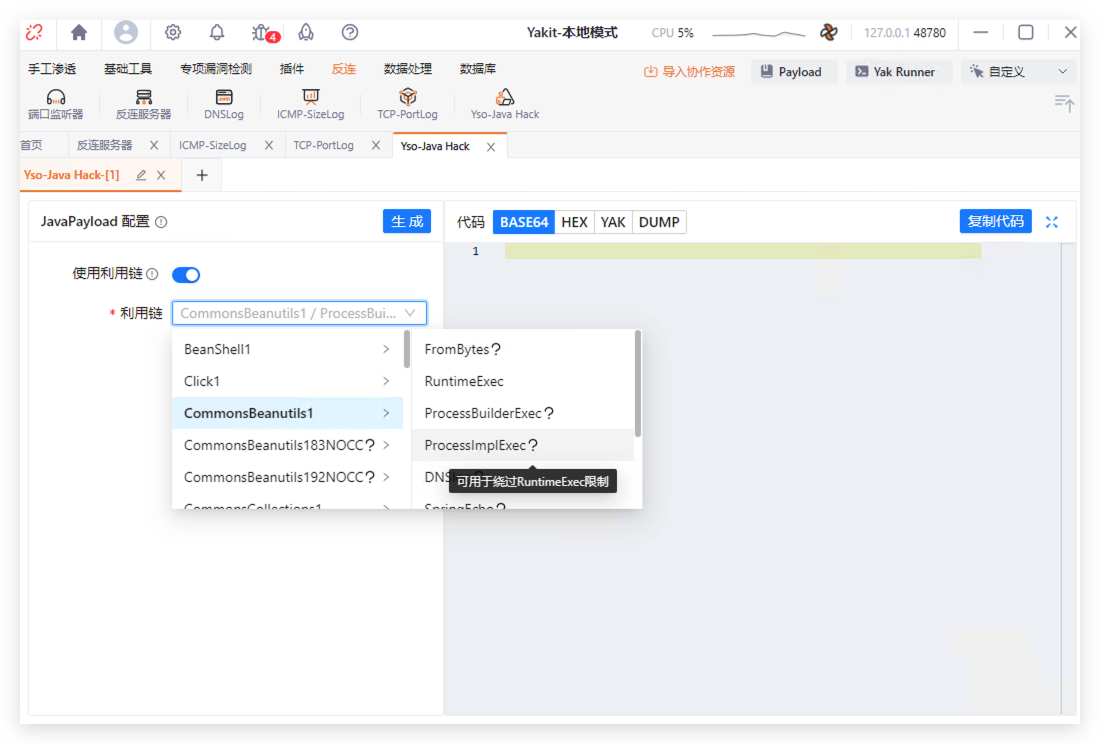Collapse the toolbar with the fold icon
The width and height of the screenshot is (1100, 744).
pos(1064,104)
